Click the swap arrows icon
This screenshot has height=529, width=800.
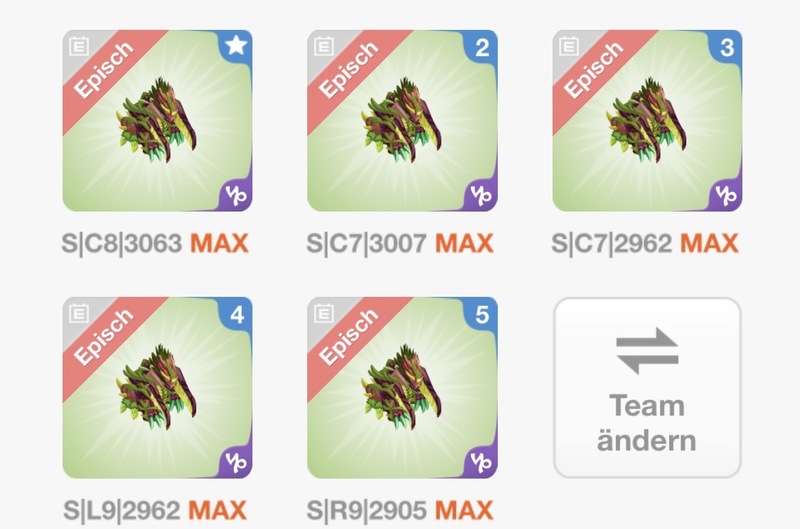[x=647, y=351]
